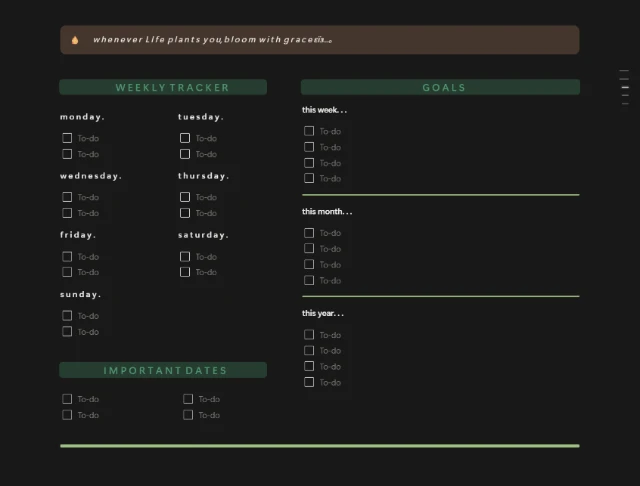Click the 'whenever life plants you' quote text
Viewport: 640px width, 486px height.
pyautogui.click(x=210, y=40)
